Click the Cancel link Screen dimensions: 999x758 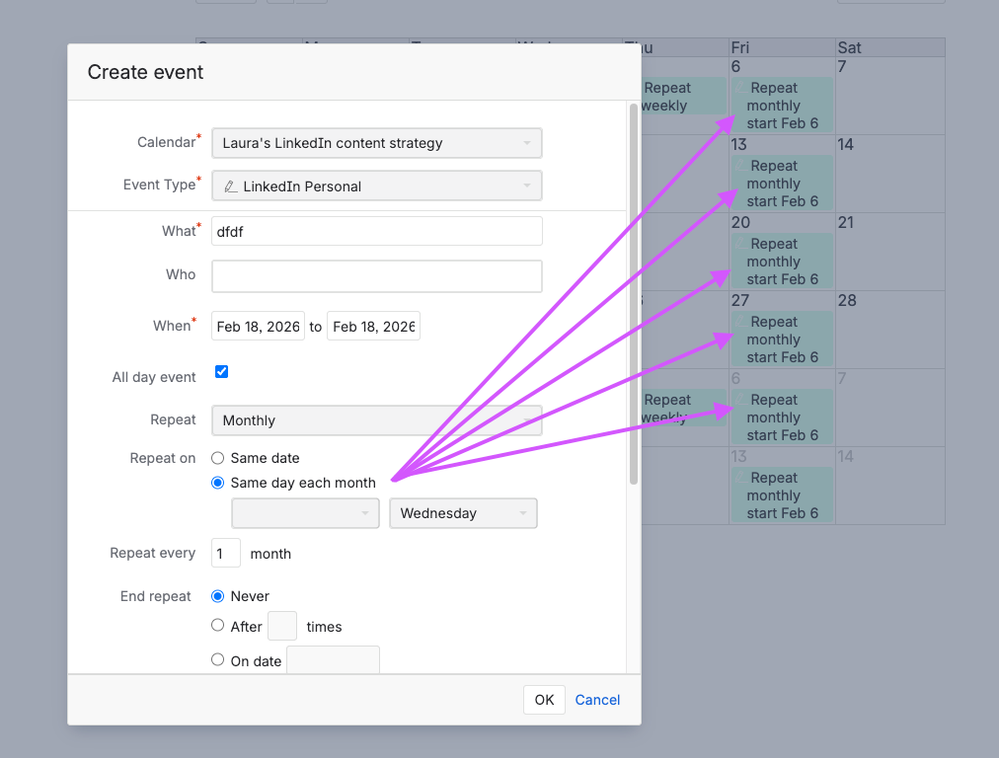(596, 699)
